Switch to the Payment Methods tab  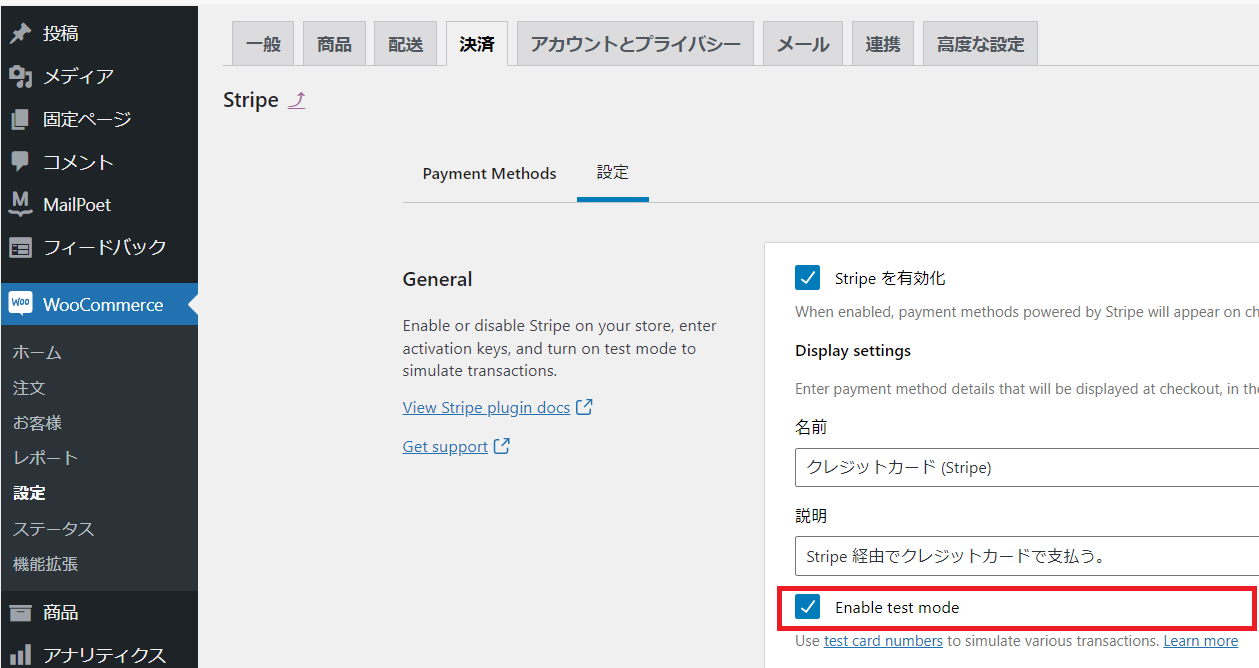click(489, 173)
